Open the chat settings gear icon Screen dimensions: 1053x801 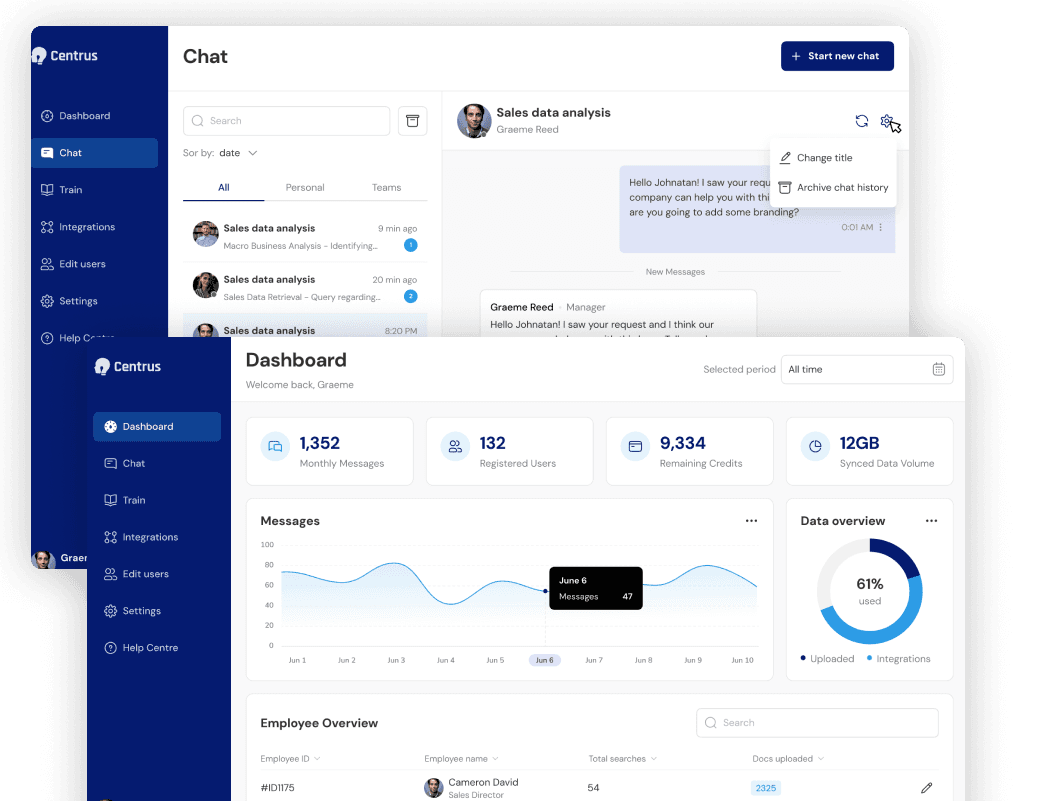click(887, 121)
